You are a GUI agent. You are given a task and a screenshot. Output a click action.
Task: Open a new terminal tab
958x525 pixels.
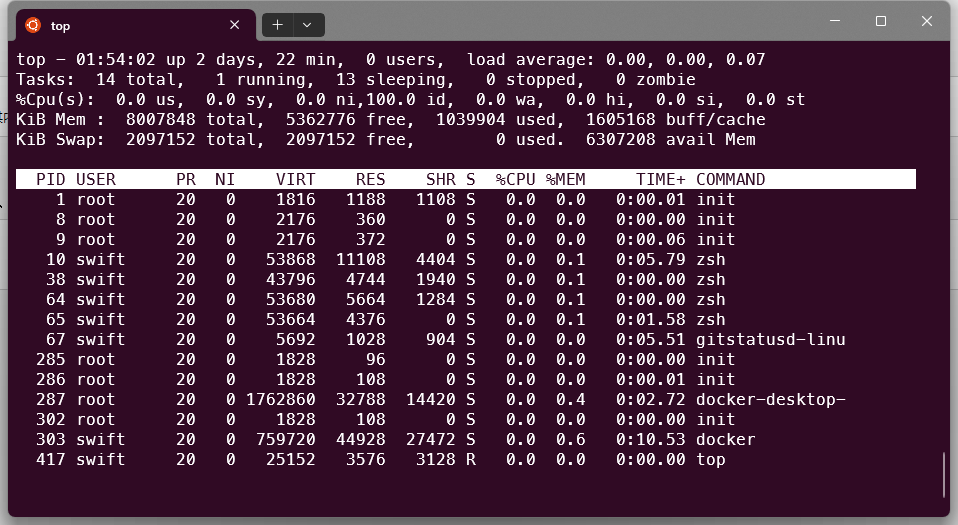[277, 25]
